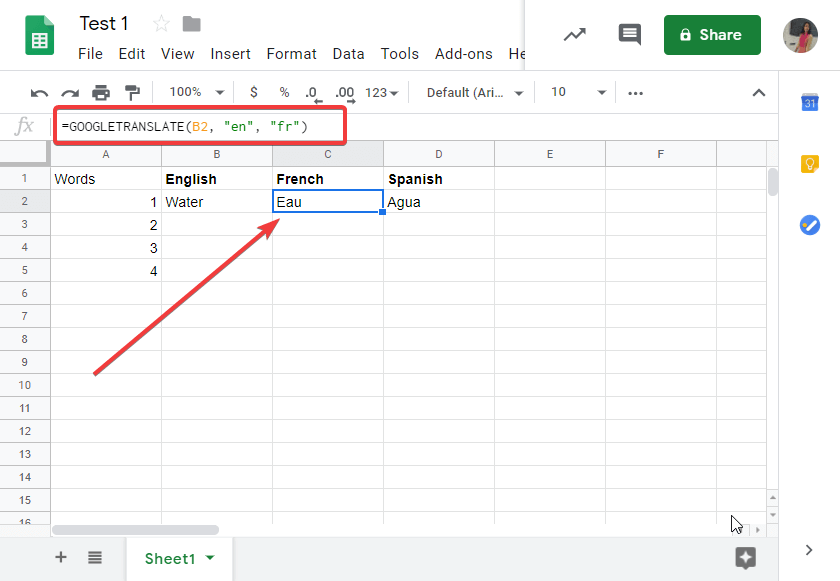Open the Edit menu
Viewport: 840px width, 581px height.
click(x=132, y=54)
